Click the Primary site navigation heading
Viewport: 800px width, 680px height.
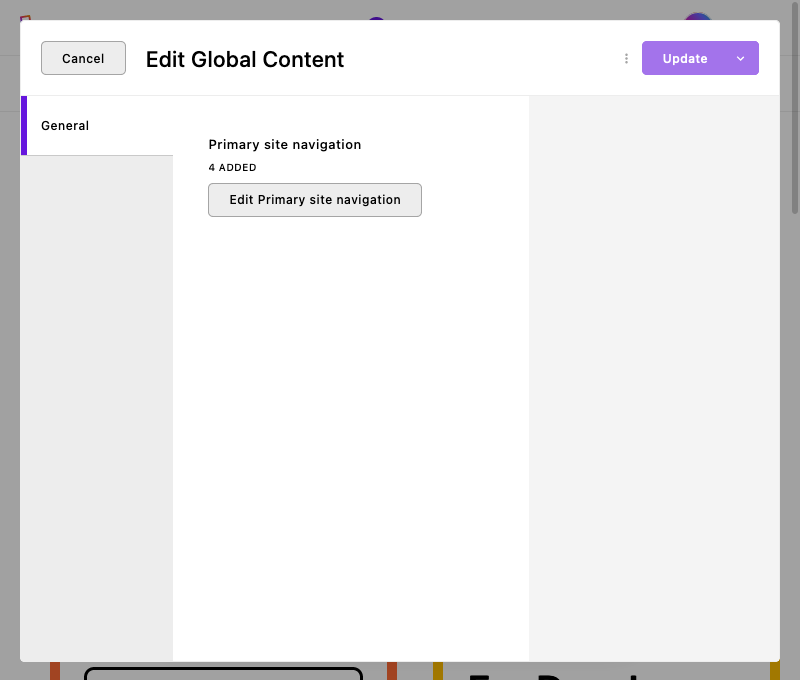(x=284, y=145)
